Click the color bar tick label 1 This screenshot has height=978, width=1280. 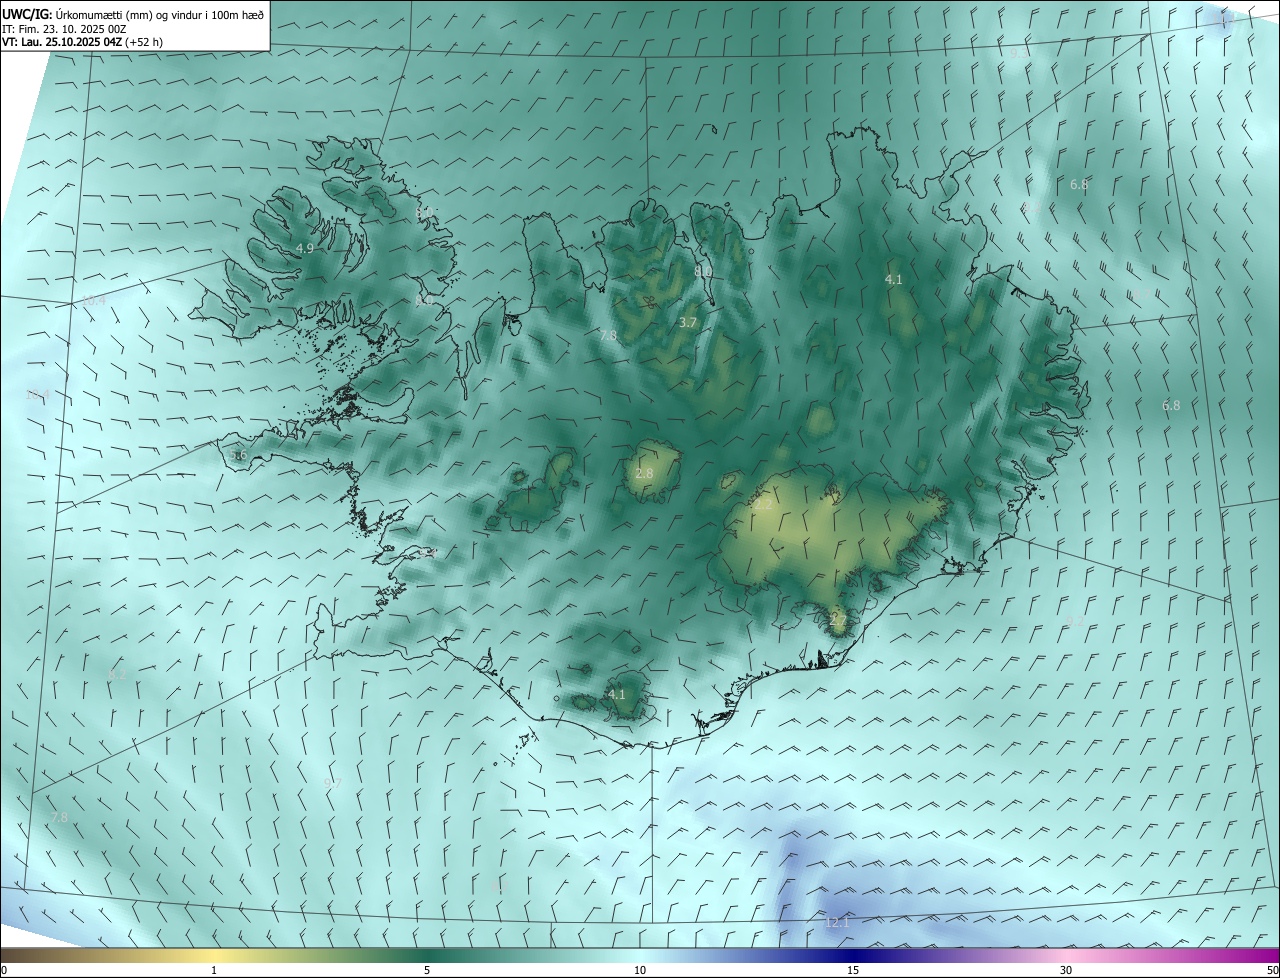214,970
